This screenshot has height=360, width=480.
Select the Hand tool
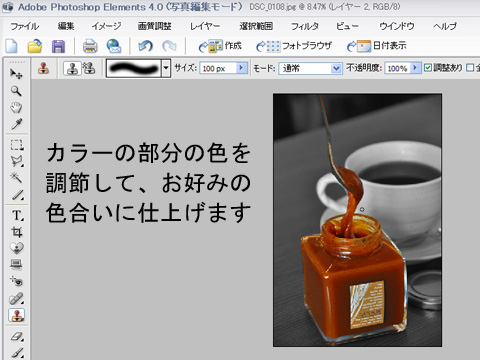coord(16,107)
